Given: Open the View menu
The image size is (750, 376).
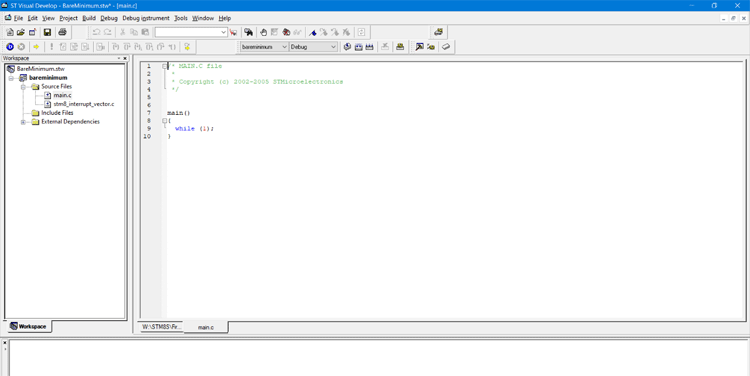Looking at the screenshot, I should (x=48, y=18).
